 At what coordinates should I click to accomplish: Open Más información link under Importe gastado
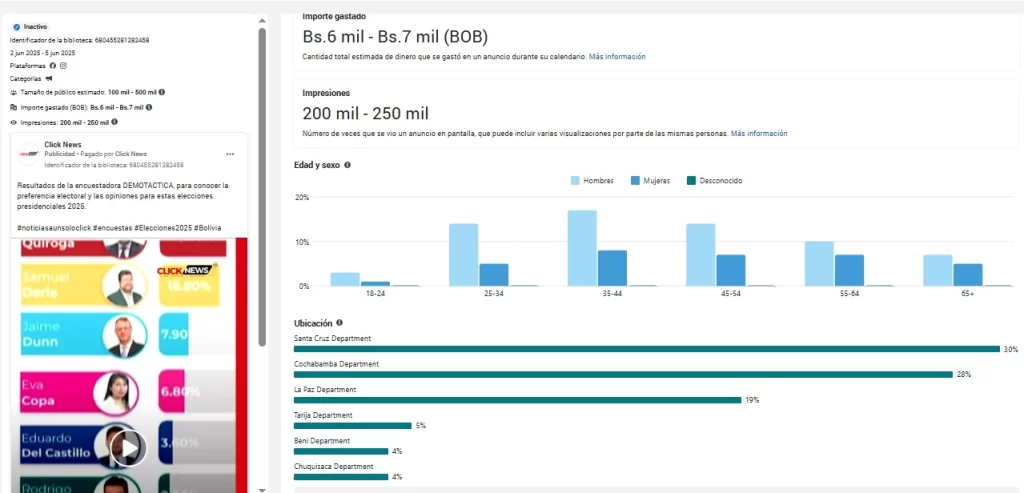coord(617,57)
